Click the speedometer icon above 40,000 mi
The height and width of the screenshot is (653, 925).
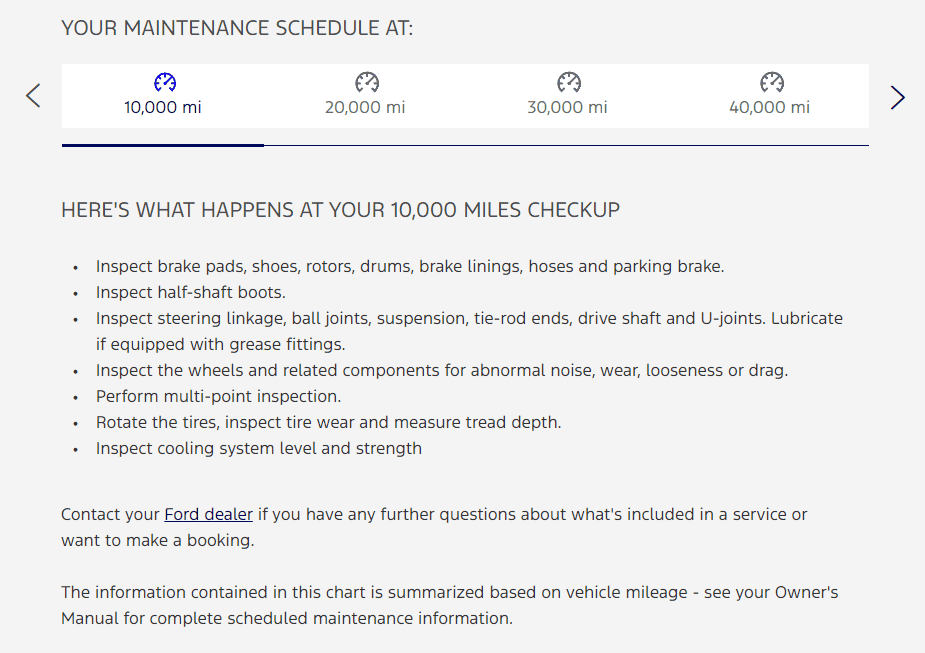click(771, 82)
